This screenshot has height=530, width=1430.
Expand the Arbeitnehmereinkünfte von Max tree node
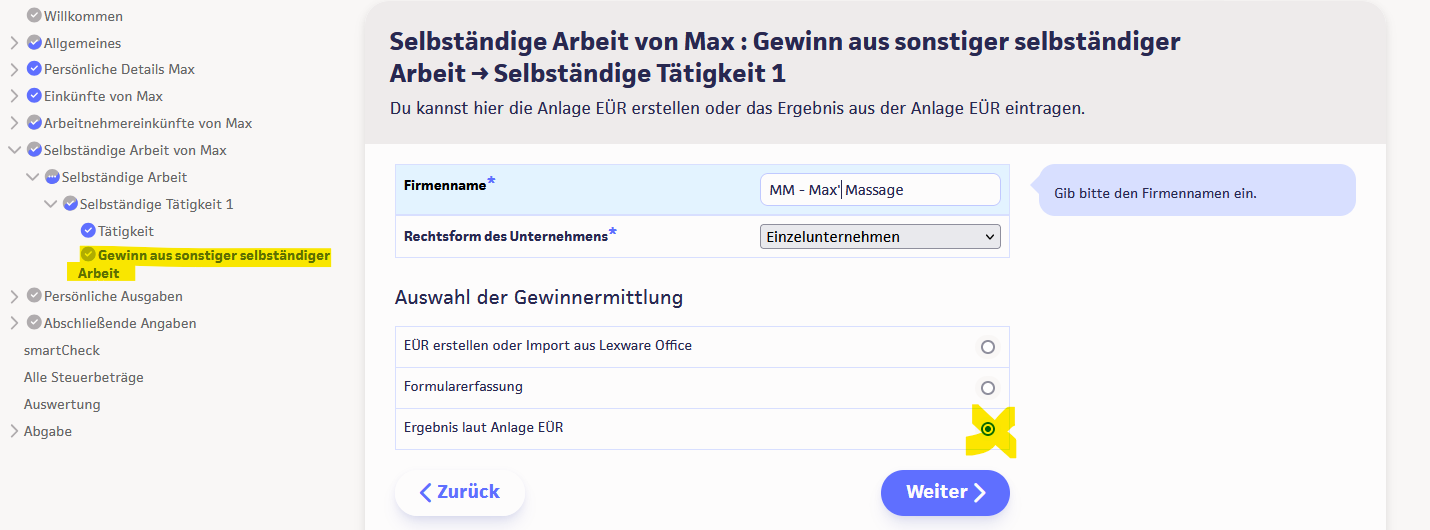point(14,124)
